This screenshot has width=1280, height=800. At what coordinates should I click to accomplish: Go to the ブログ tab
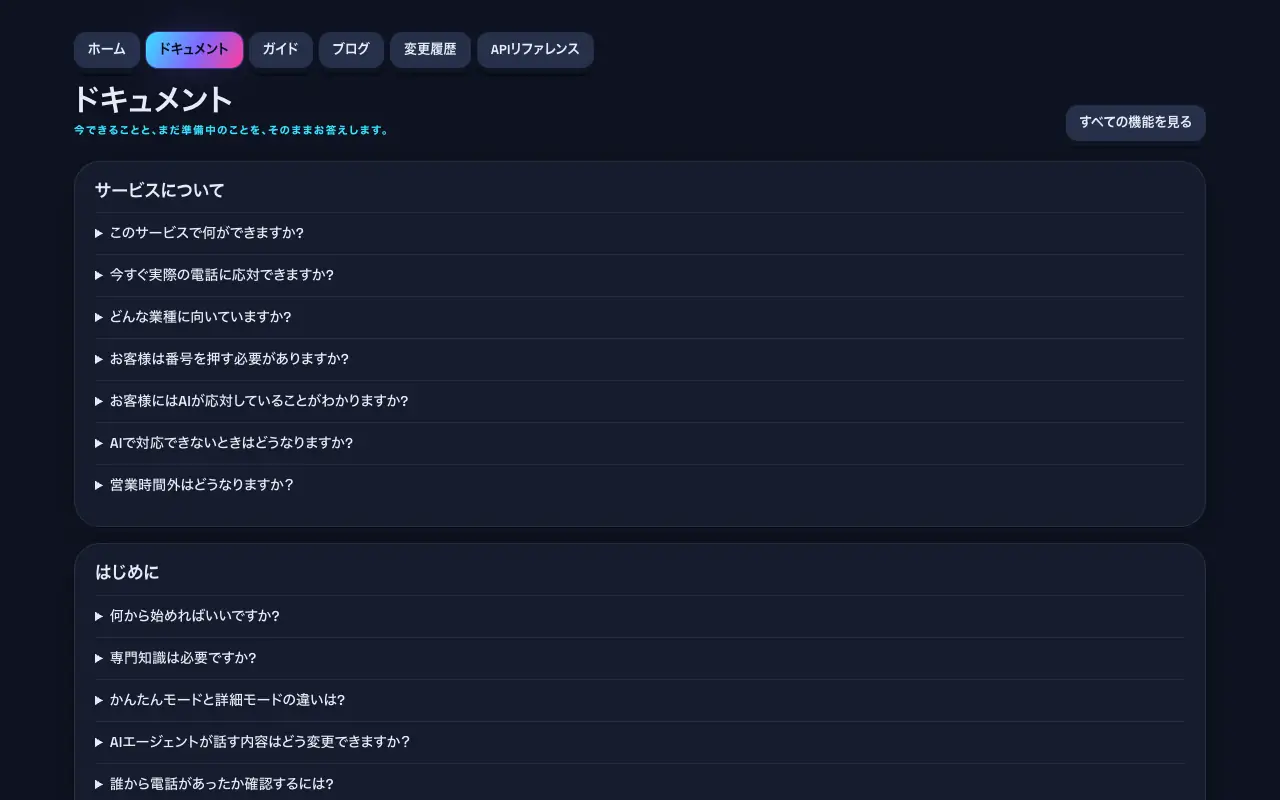click(x=351, y=50)
